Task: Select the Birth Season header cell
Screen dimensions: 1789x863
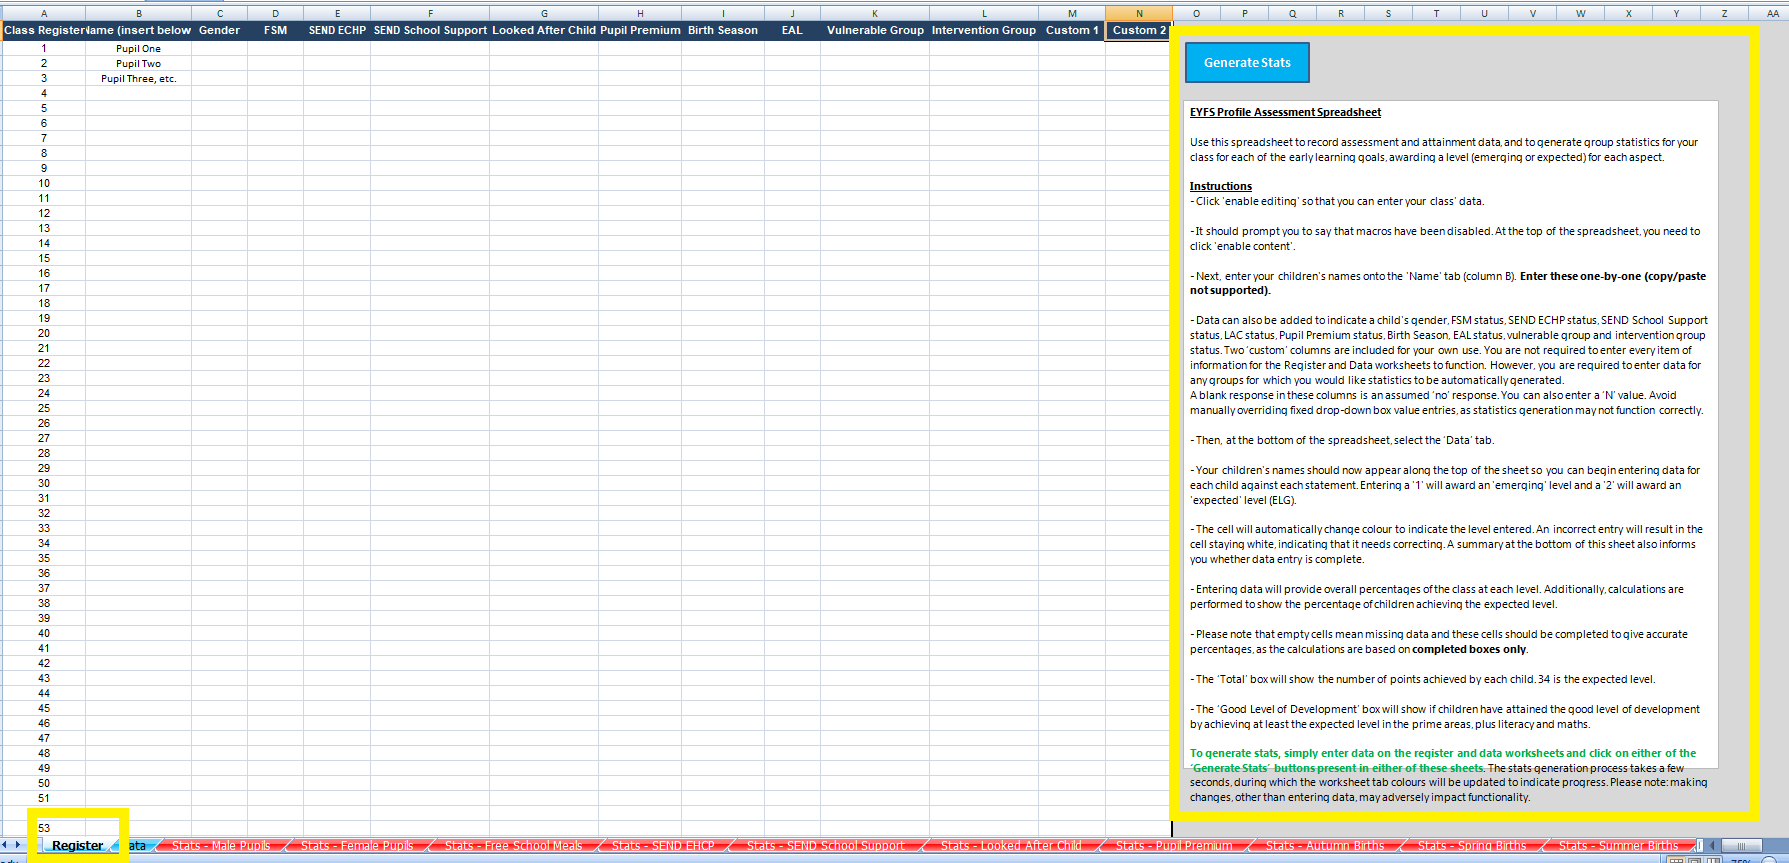Action: [x=722, y=30]
